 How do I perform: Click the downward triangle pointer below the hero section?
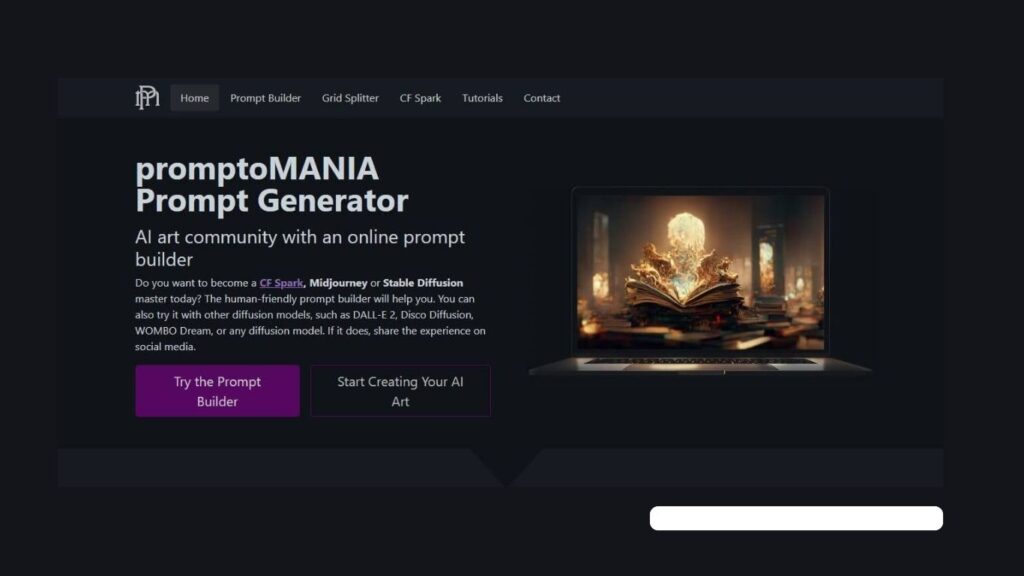pos(506,468)
